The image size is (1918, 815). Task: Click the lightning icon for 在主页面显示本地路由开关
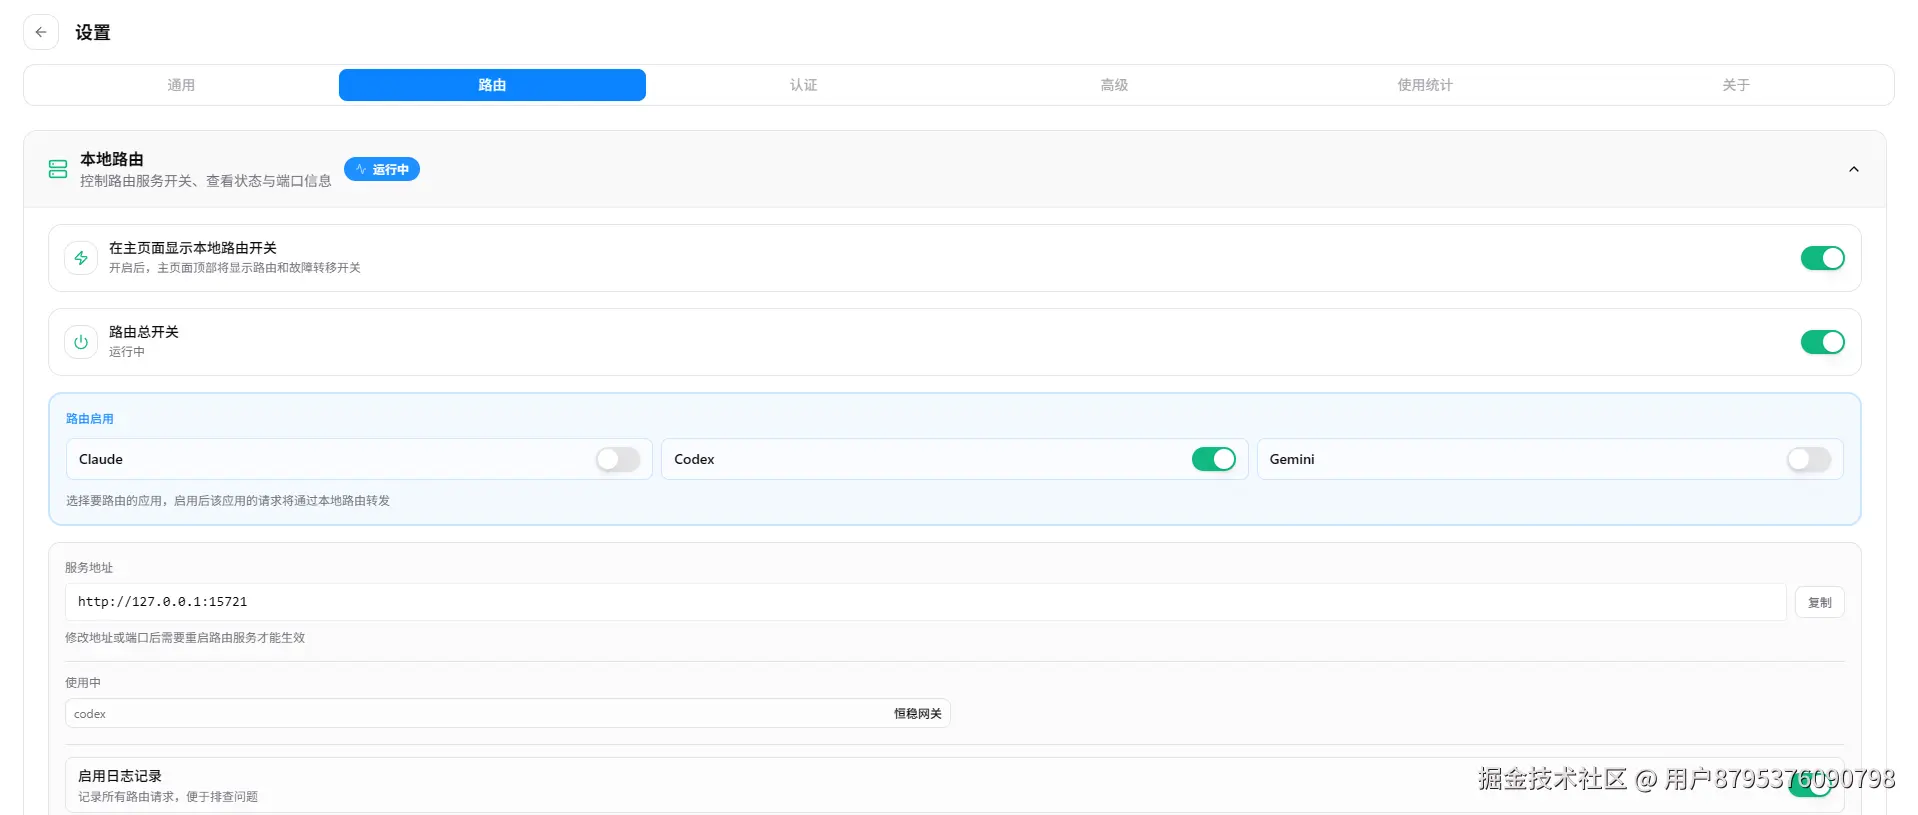(x=81, y=258)
